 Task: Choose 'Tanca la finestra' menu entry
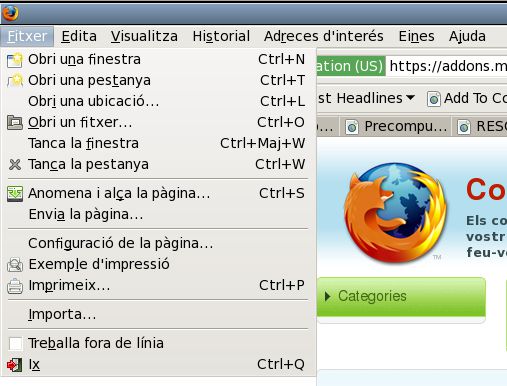click(157, 144)
